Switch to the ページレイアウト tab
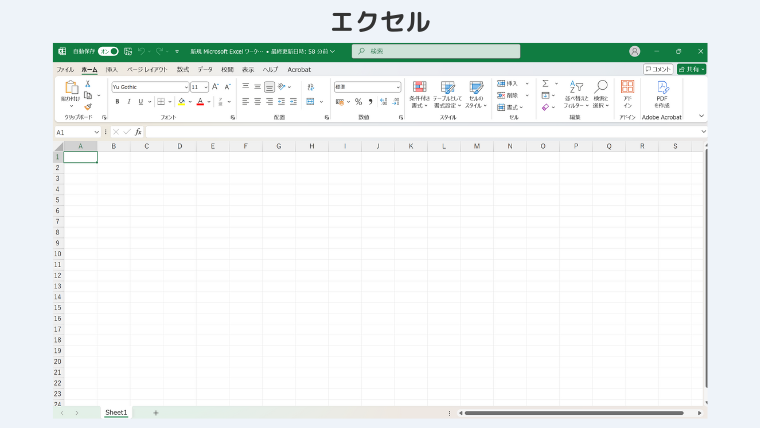The image size is (760, 428). tap(147, 70)
